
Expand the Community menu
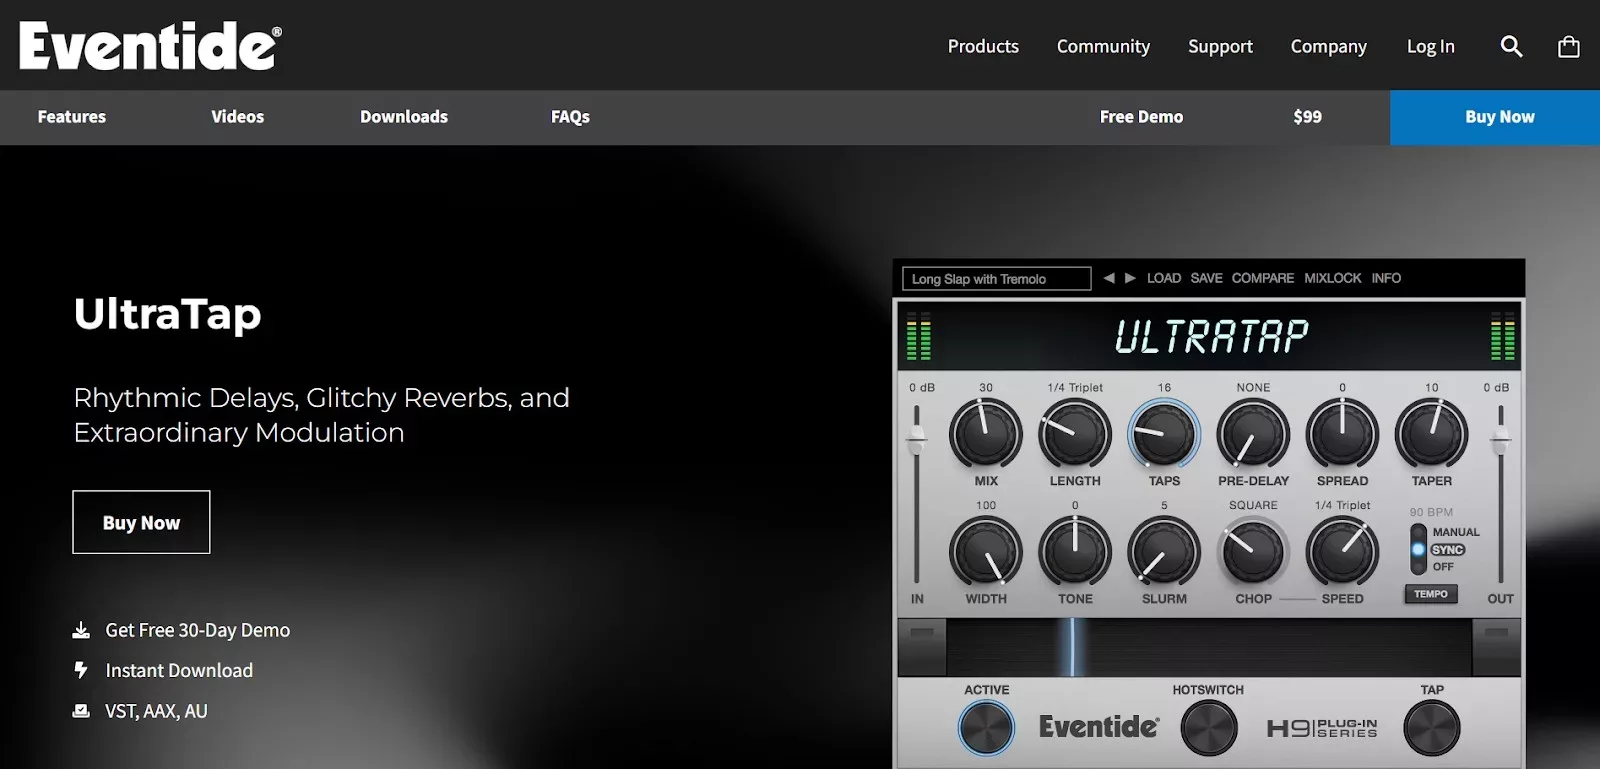click(x=1103, y=46)
